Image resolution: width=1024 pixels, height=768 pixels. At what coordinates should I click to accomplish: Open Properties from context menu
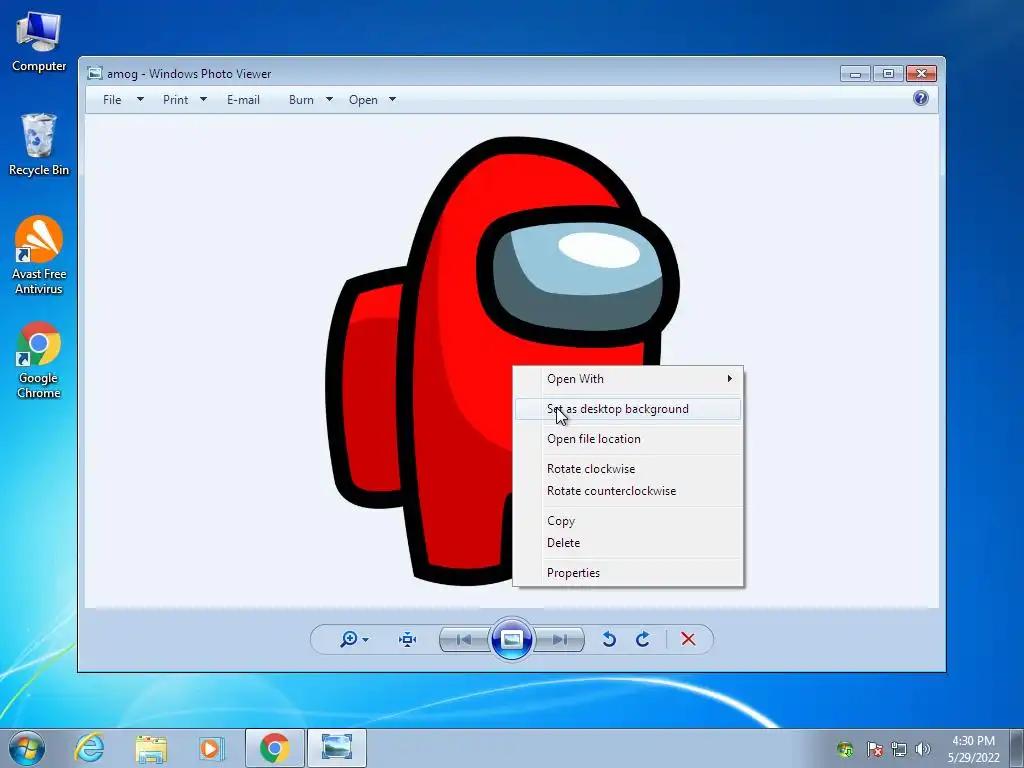[628, 573]
